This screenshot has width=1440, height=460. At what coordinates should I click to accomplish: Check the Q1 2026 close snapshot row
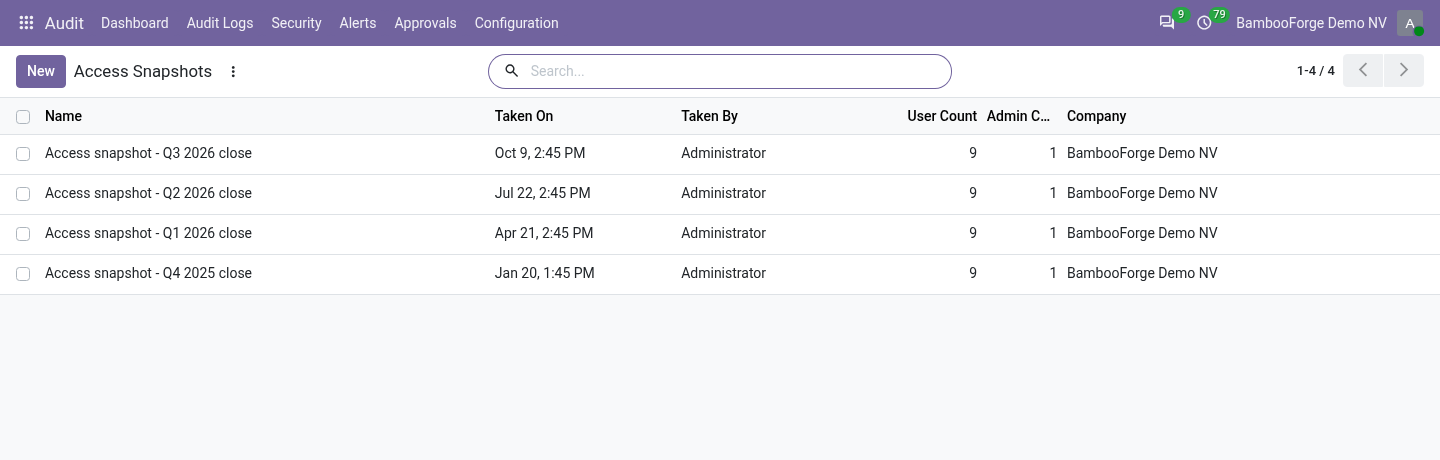(x=23, y=234)
